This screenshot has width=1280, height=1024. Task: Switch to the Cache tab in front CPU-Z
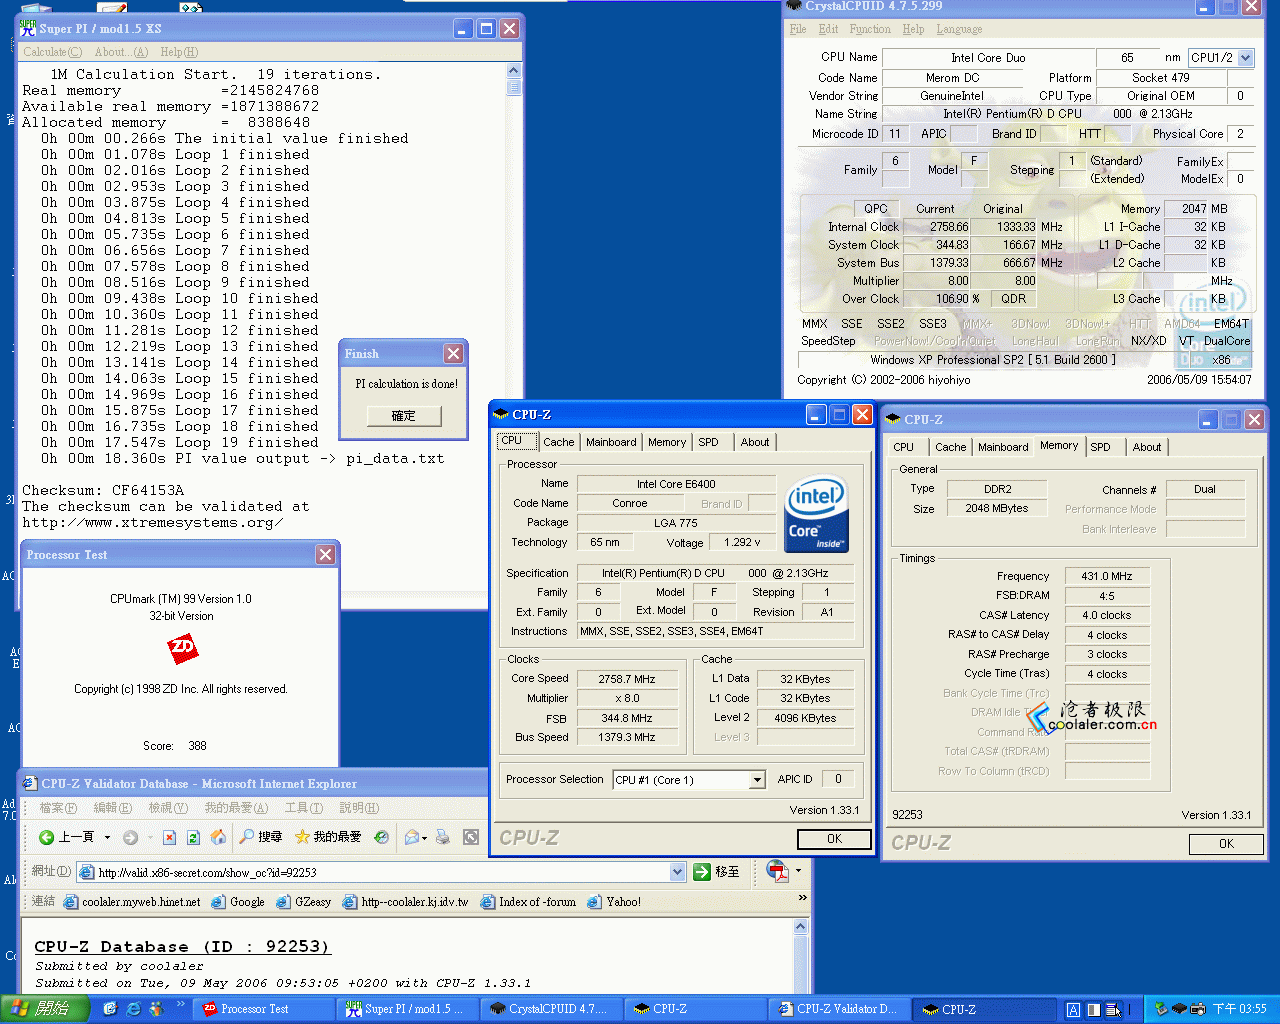tap(559, 442)
